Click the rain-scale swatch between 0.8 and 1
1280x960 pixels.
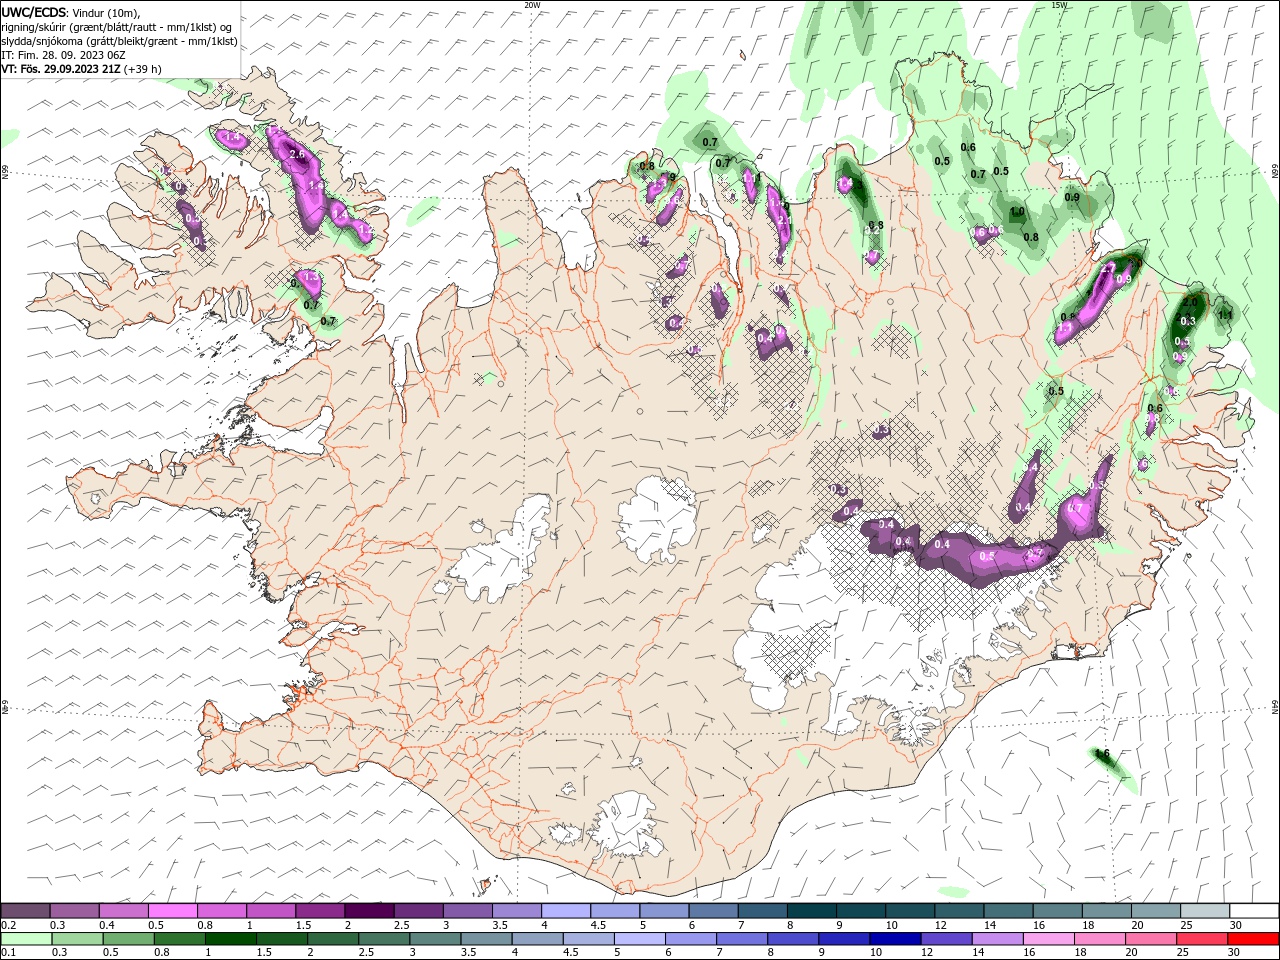179,939
